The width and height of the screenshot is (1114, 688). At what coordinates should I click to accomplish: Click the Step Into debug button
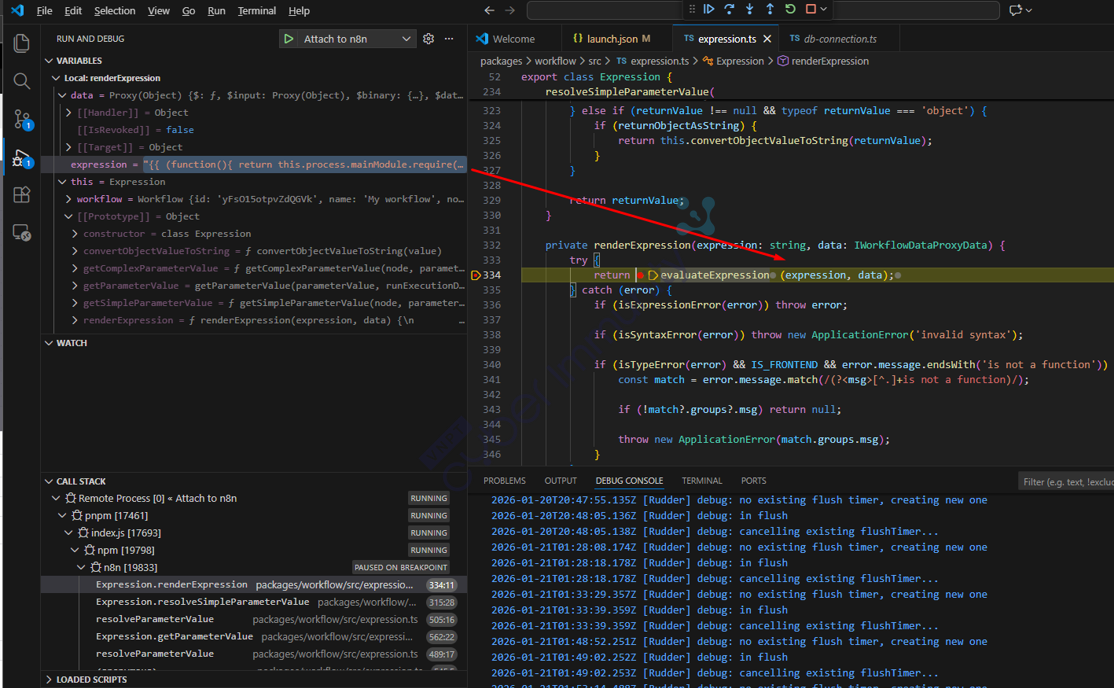750,9
